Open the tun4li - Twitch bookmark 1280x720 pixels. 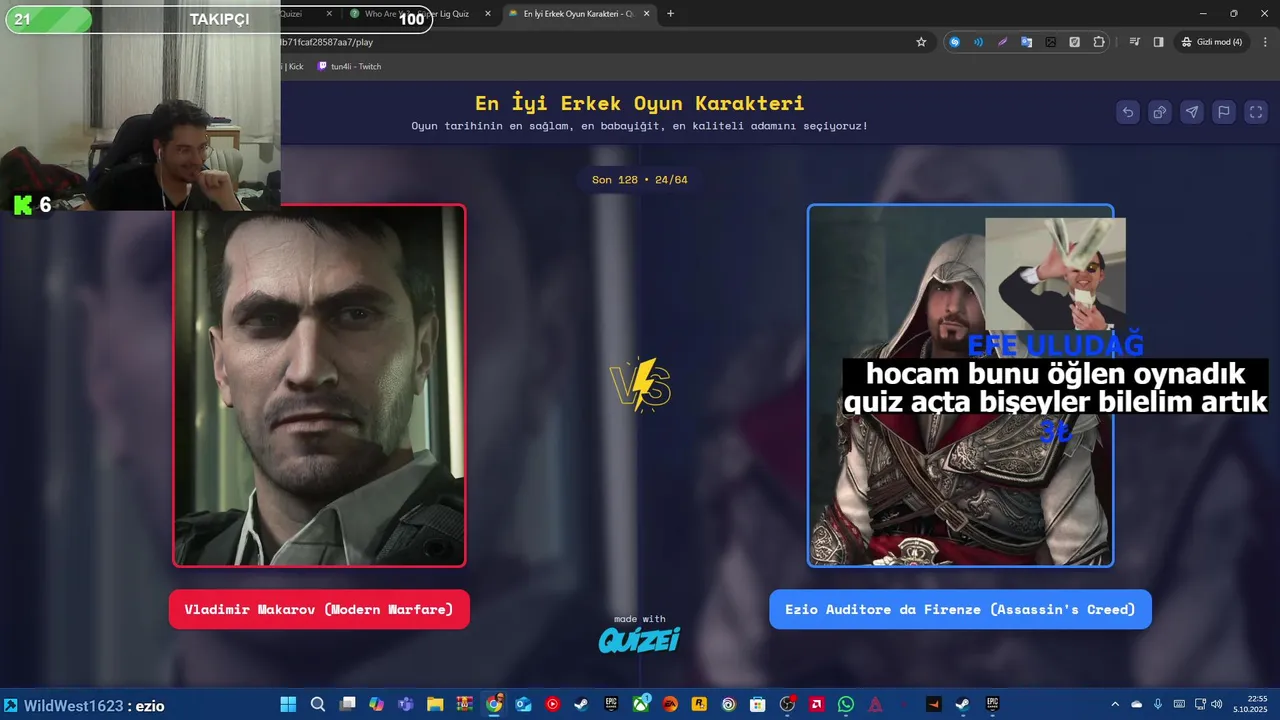click(x=349, y=66)
